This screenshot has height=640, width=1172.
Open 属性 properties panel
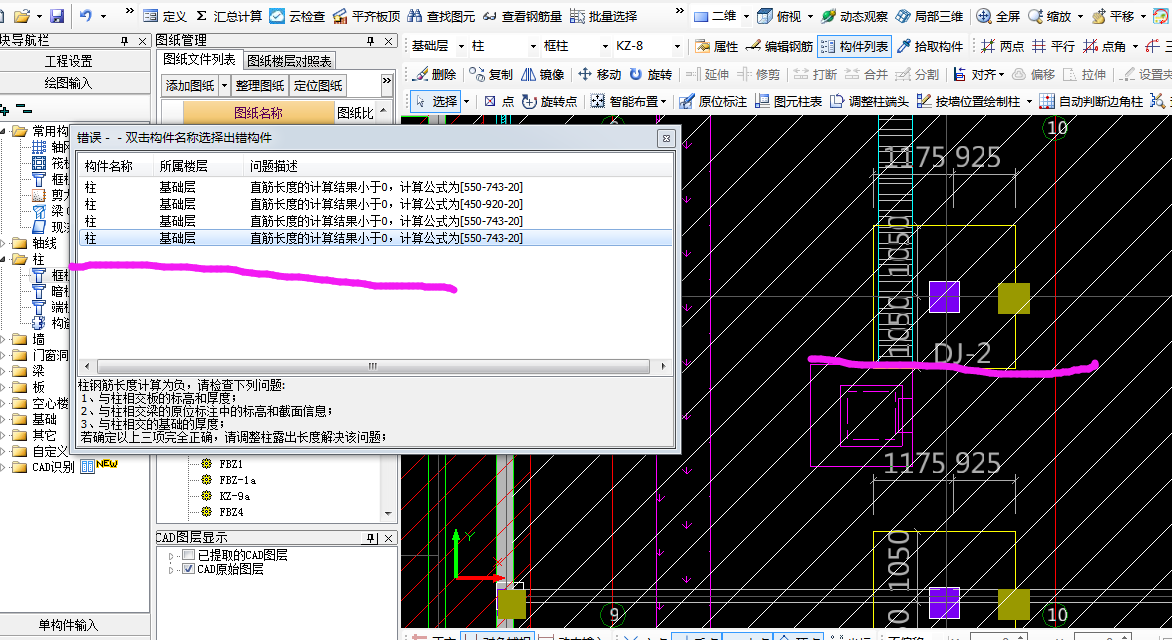(x=717, y=46)
